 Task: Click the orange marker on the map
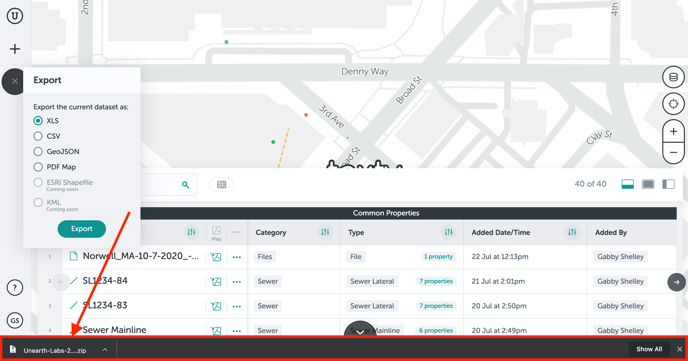coord(306,115)
